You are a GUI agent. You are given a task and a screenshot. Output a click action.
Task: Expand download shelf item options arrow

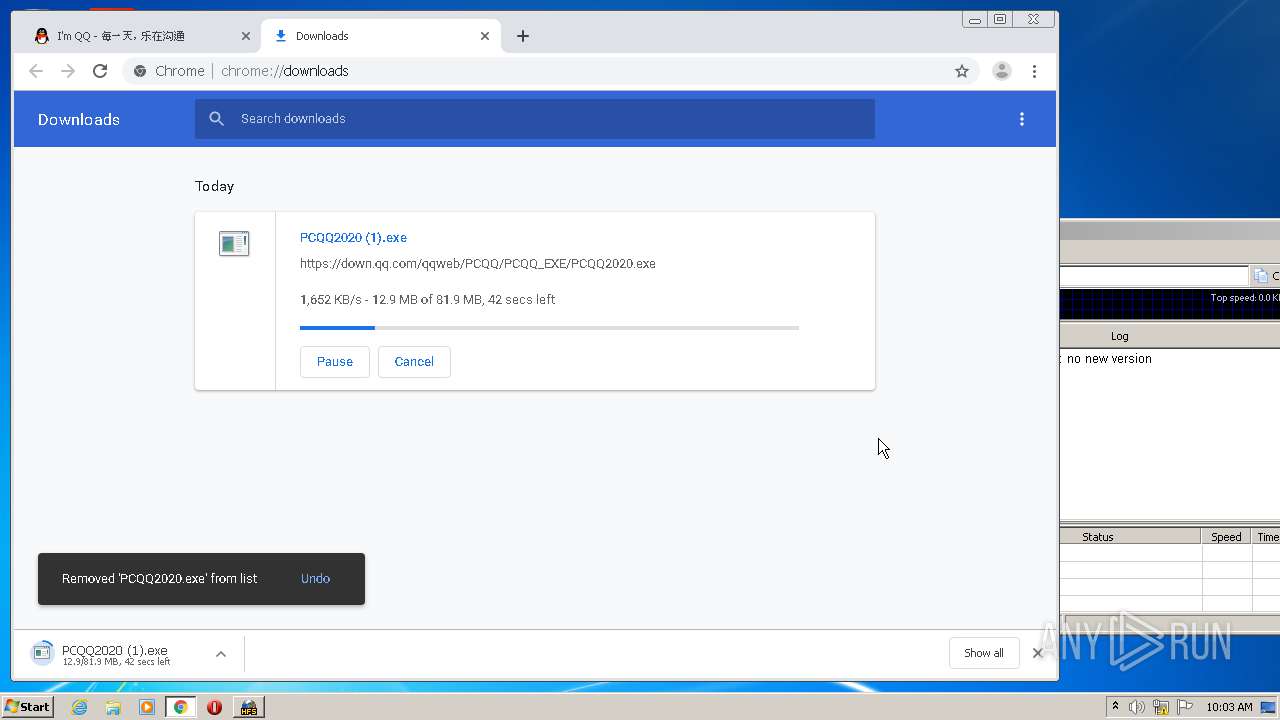[221, 654]
